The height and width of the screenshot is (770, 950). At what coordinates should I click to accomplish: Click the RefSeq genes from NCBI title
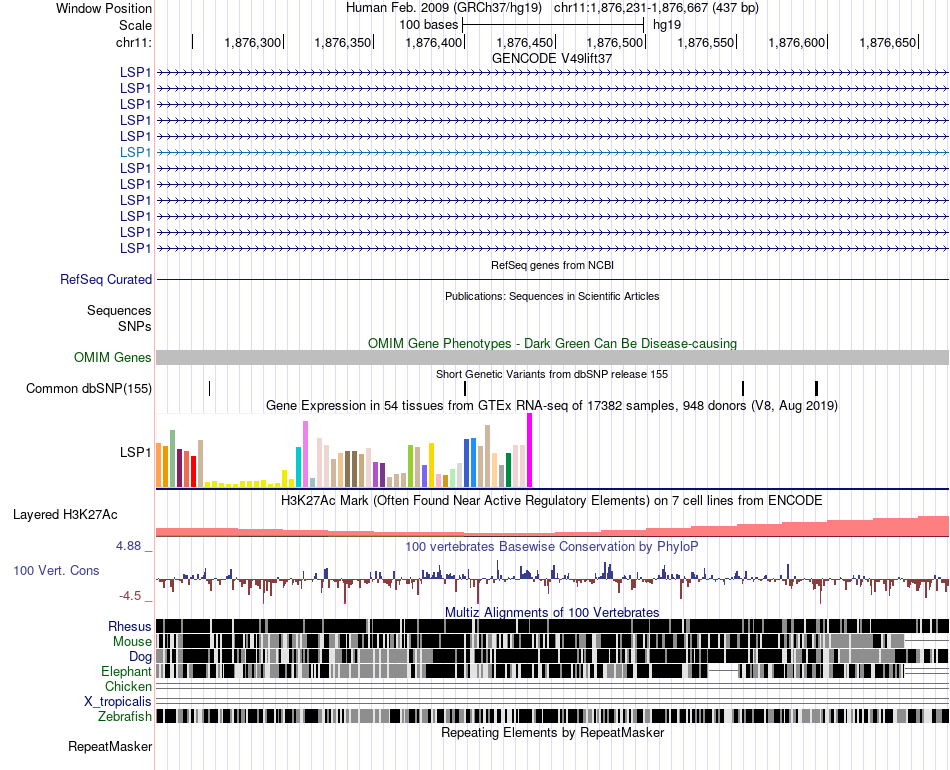pos(552,265)
